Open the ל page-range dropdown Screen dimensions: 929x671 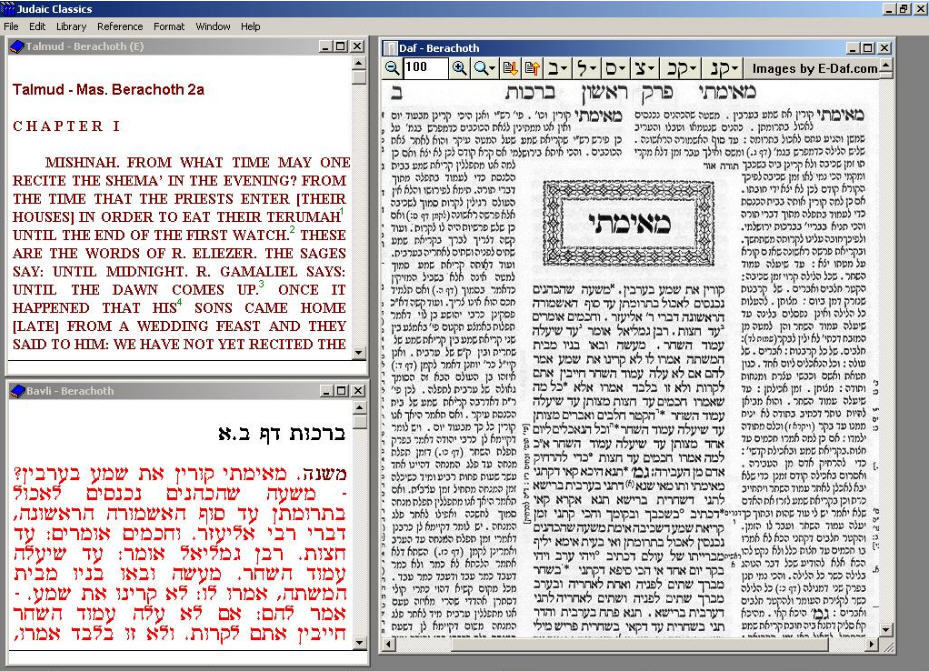(586, 68)
